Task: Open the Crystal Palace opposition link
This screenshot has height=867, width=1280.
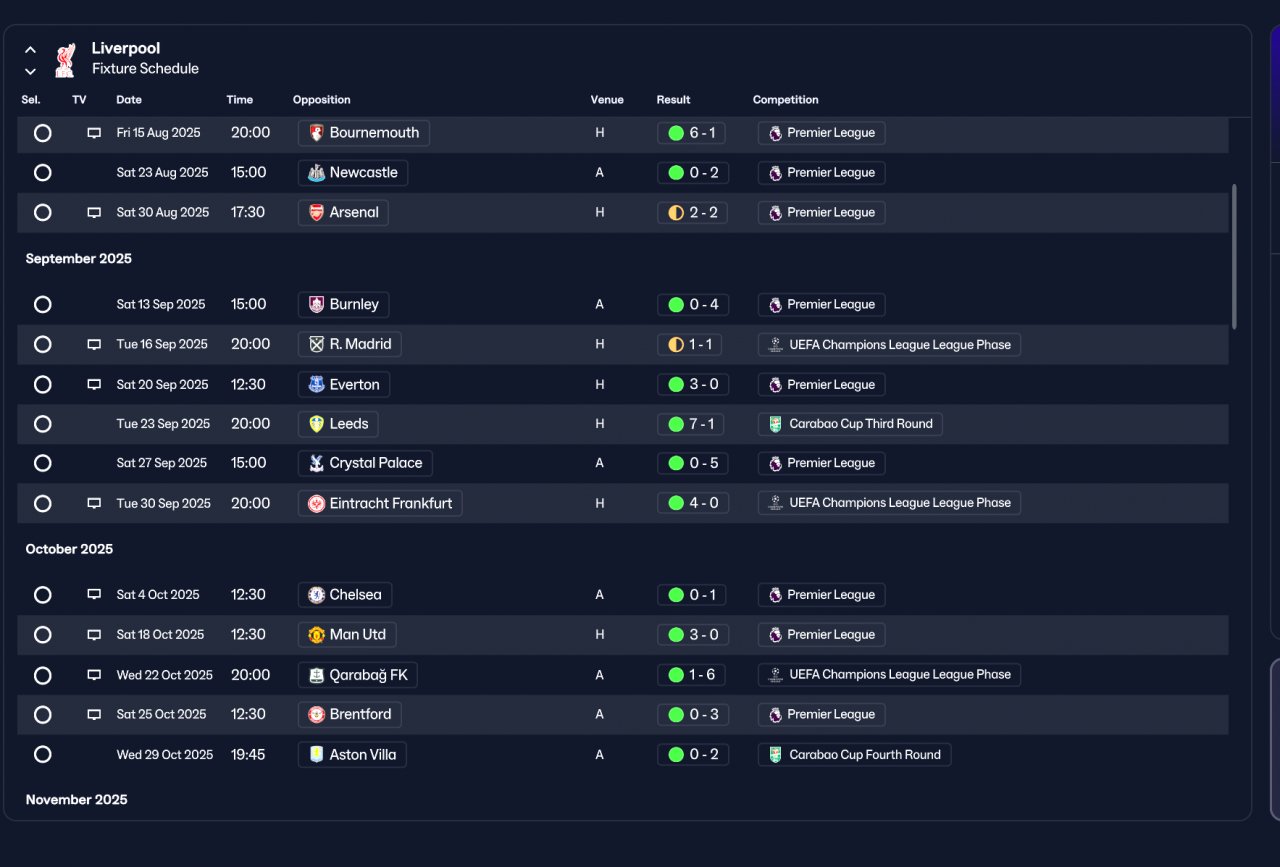Action: click(x=365, y=463)
